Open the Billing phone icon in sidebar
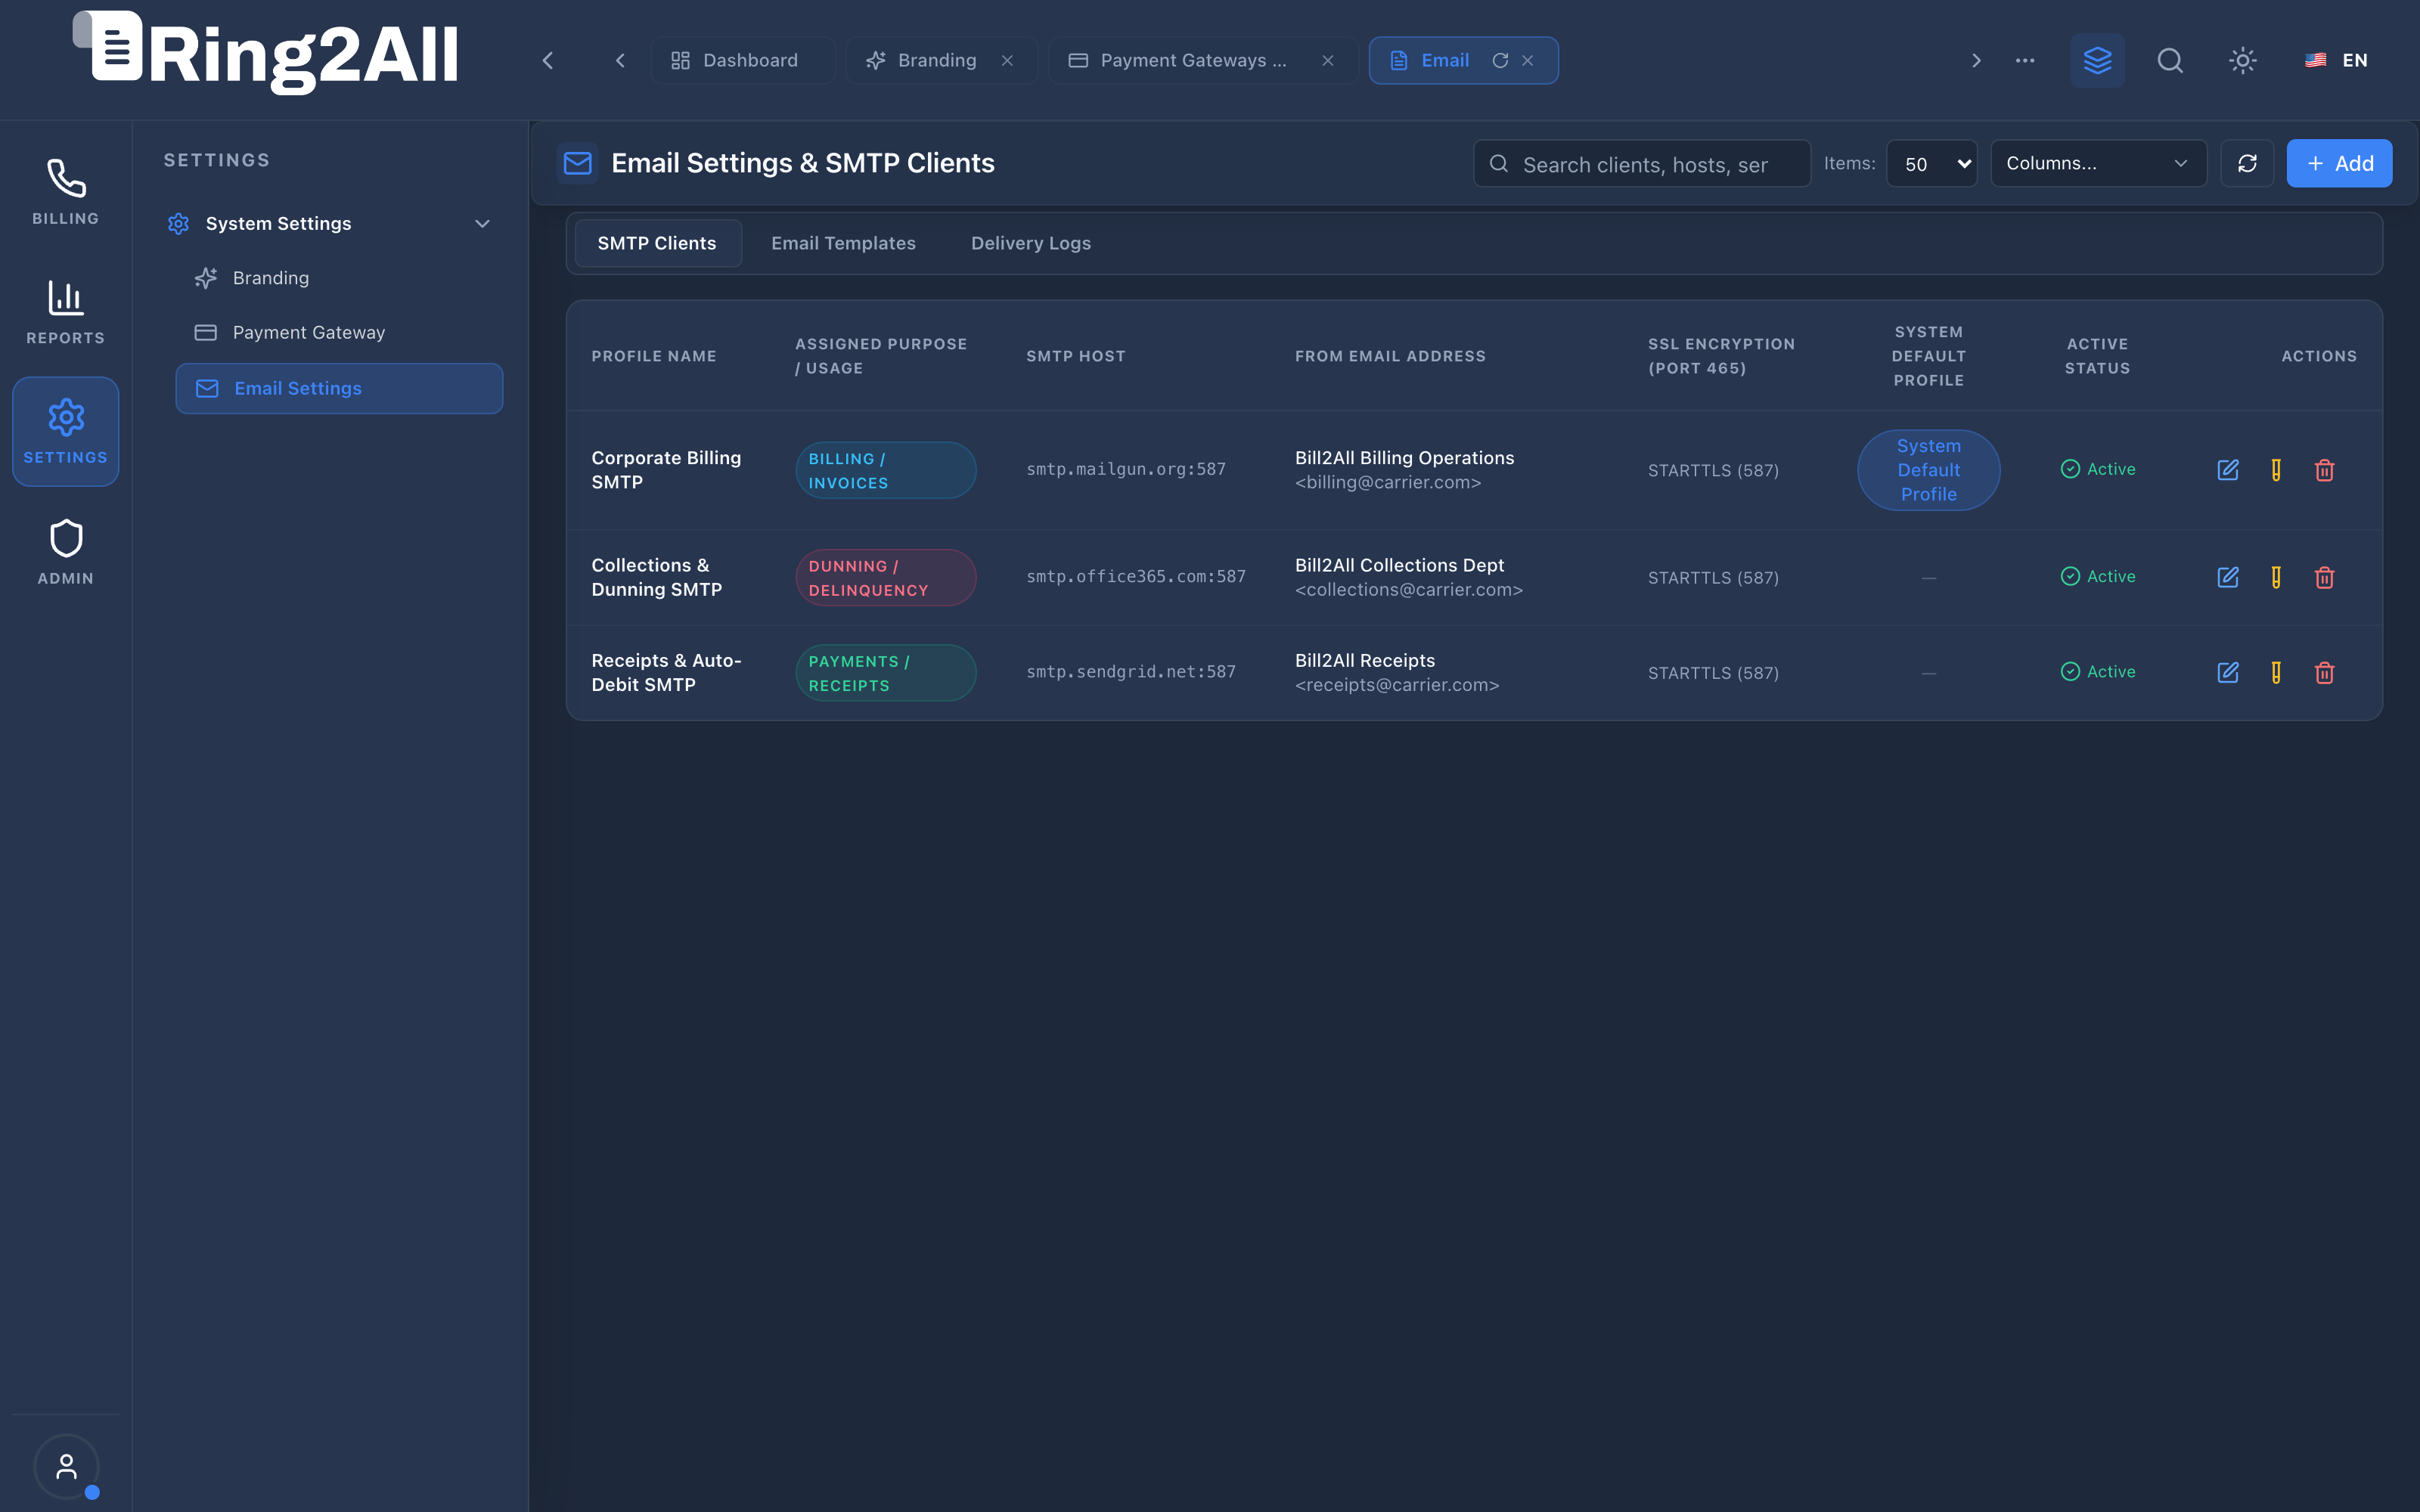This screenshot has width=2420, height=1512. 65,192
